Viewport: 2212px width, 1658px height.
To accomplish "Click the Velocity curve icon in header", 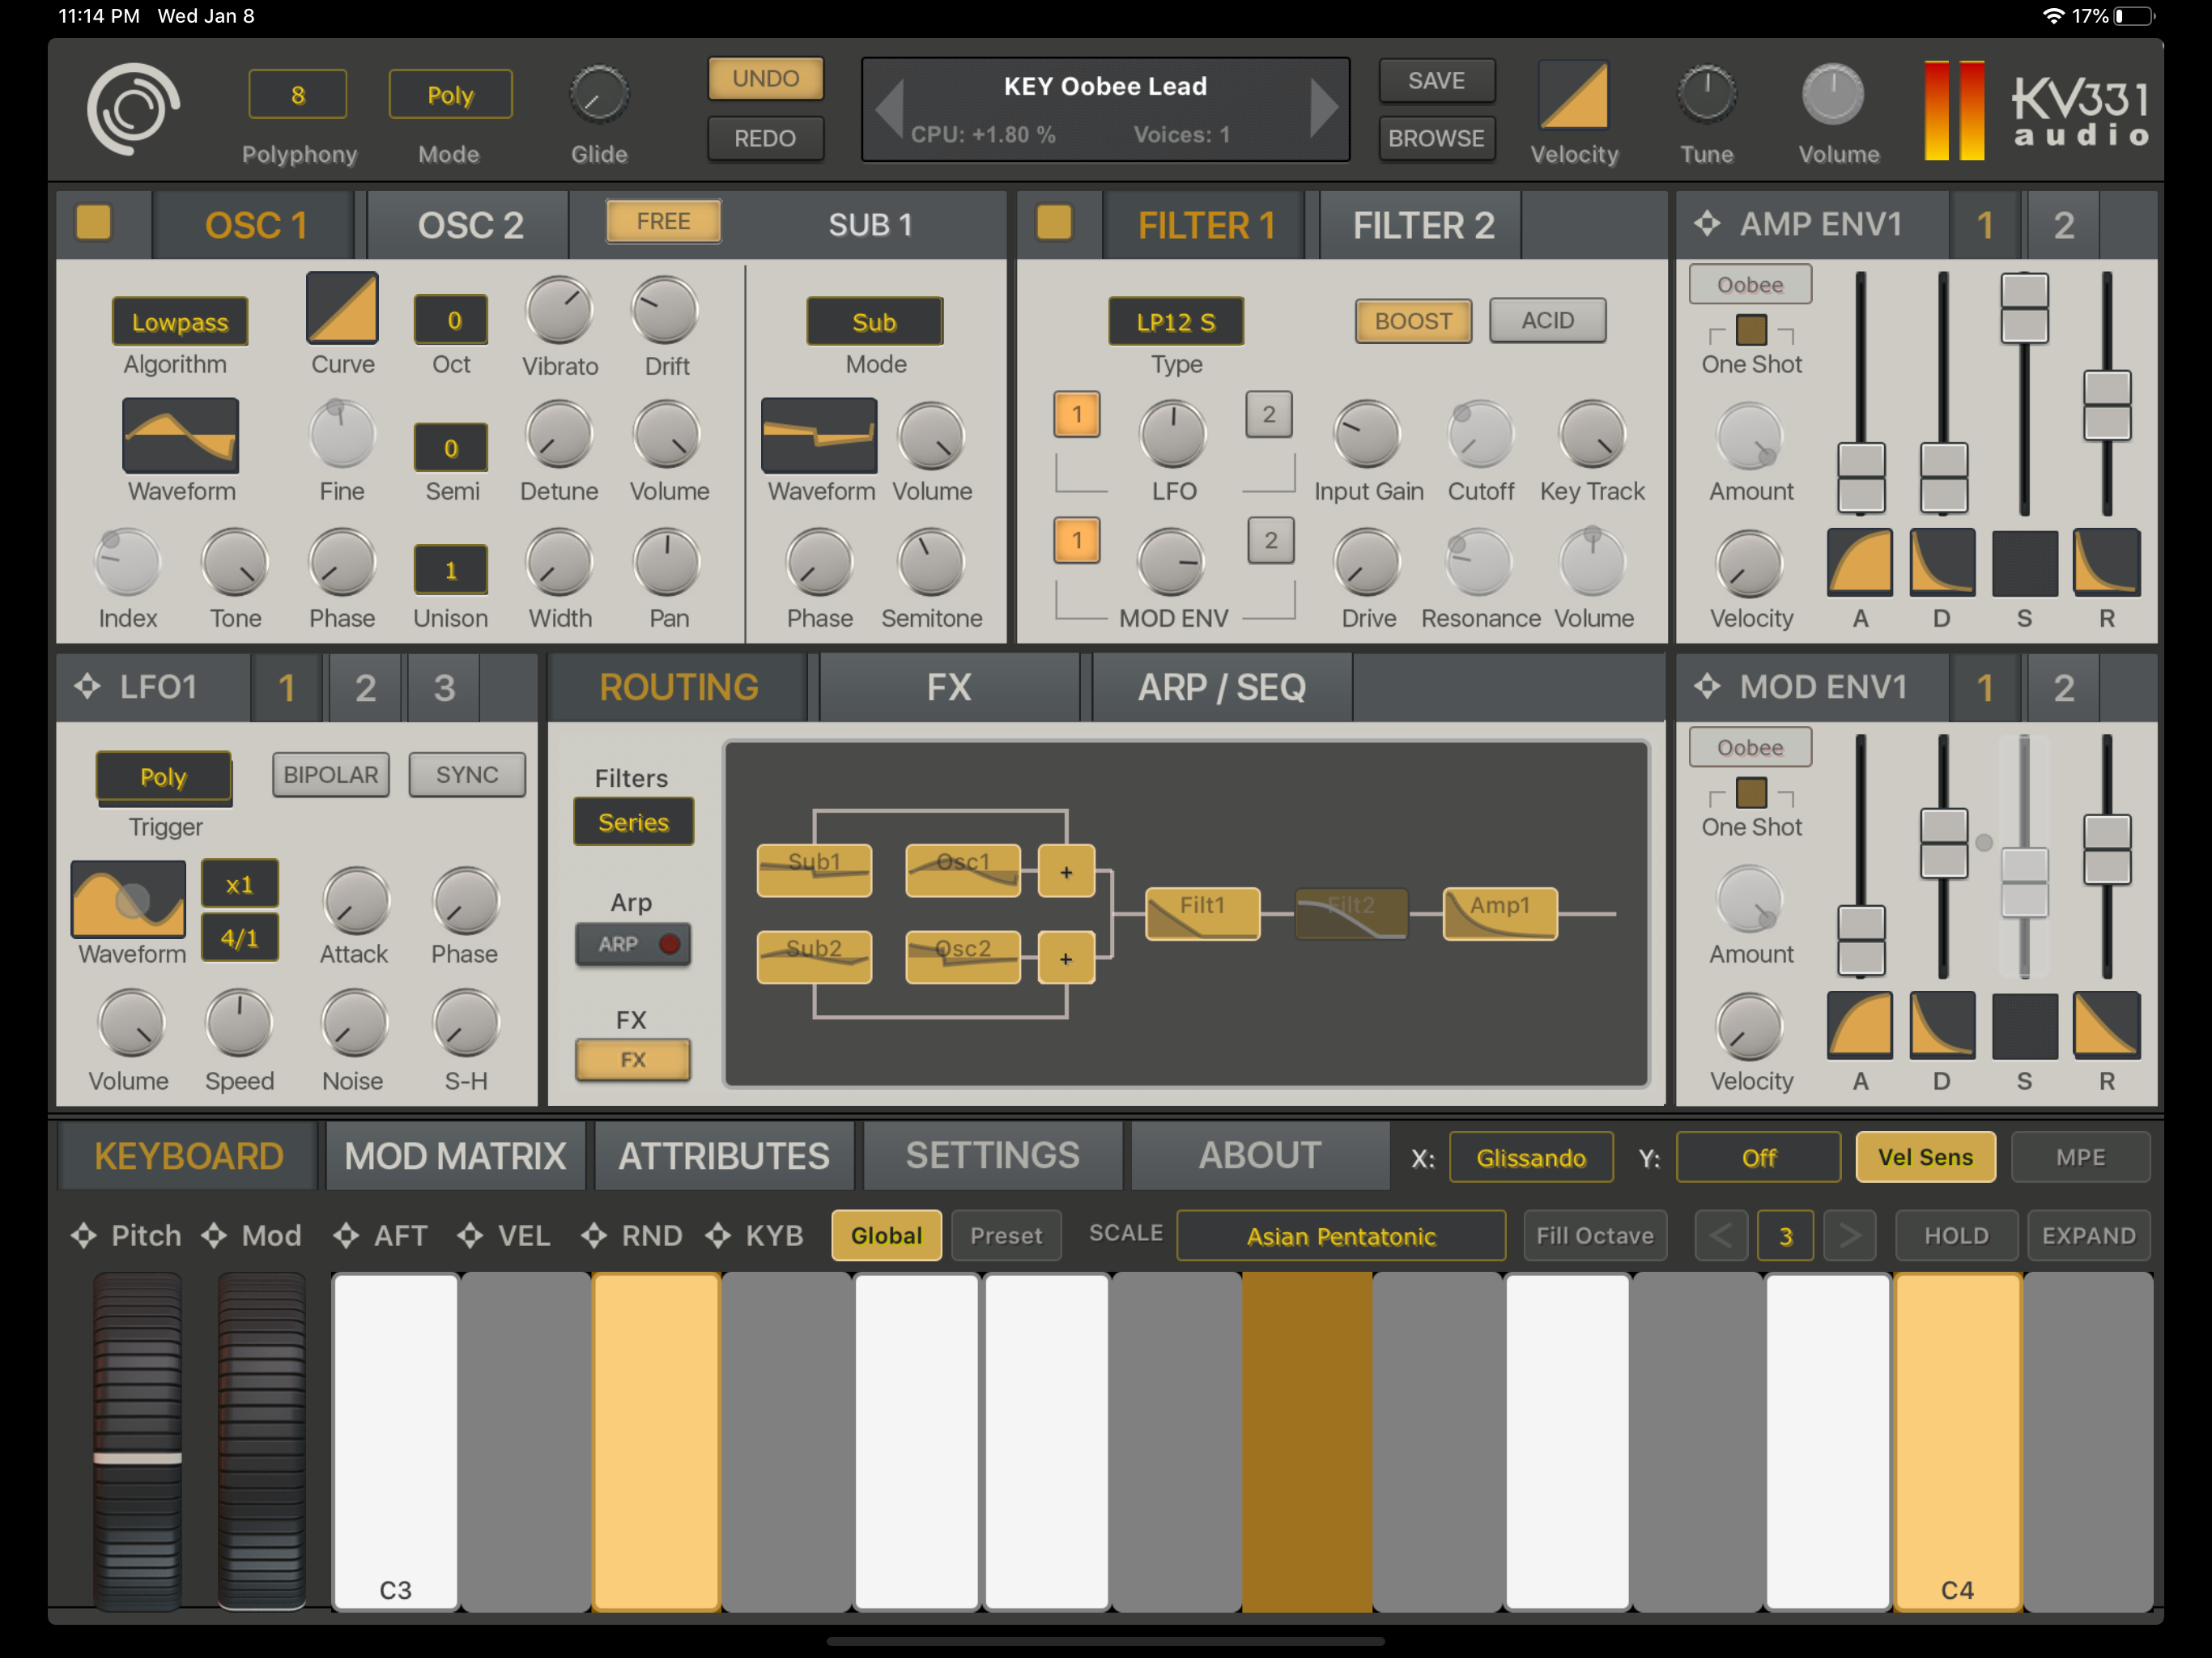I will pos(1573,96).
